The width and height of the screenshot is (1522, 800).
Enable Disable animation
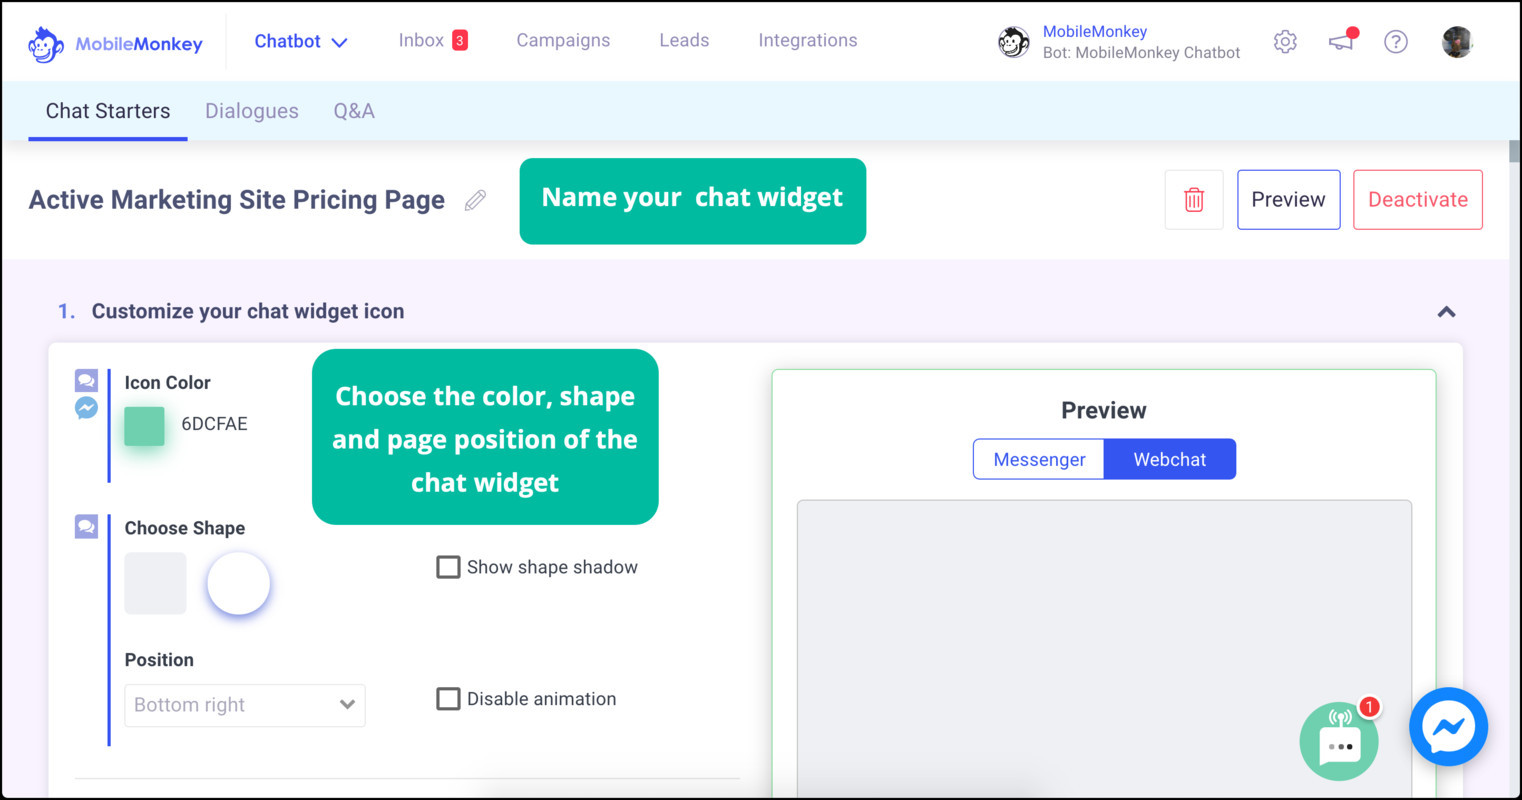coord(448,698)
